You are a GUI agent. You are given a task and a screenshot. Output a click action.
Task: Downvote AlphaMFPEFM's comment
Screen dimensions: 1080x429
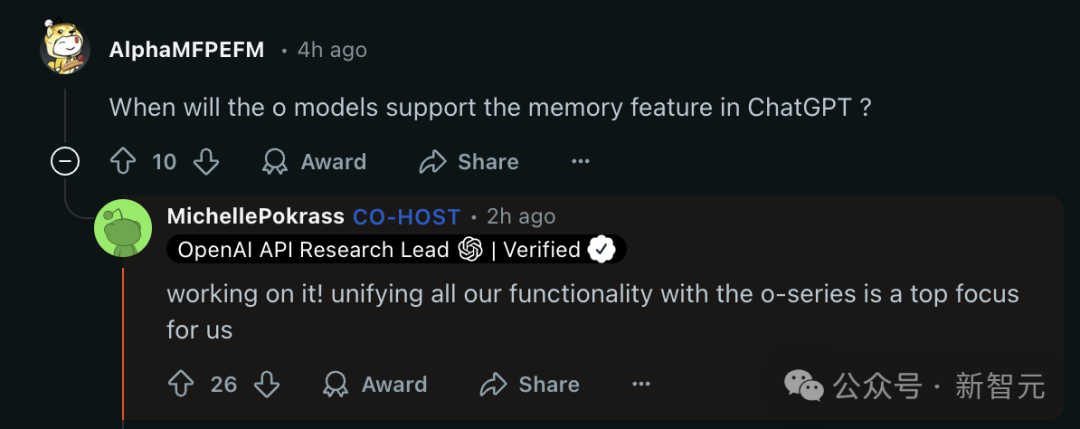click(x=205, y=162)
